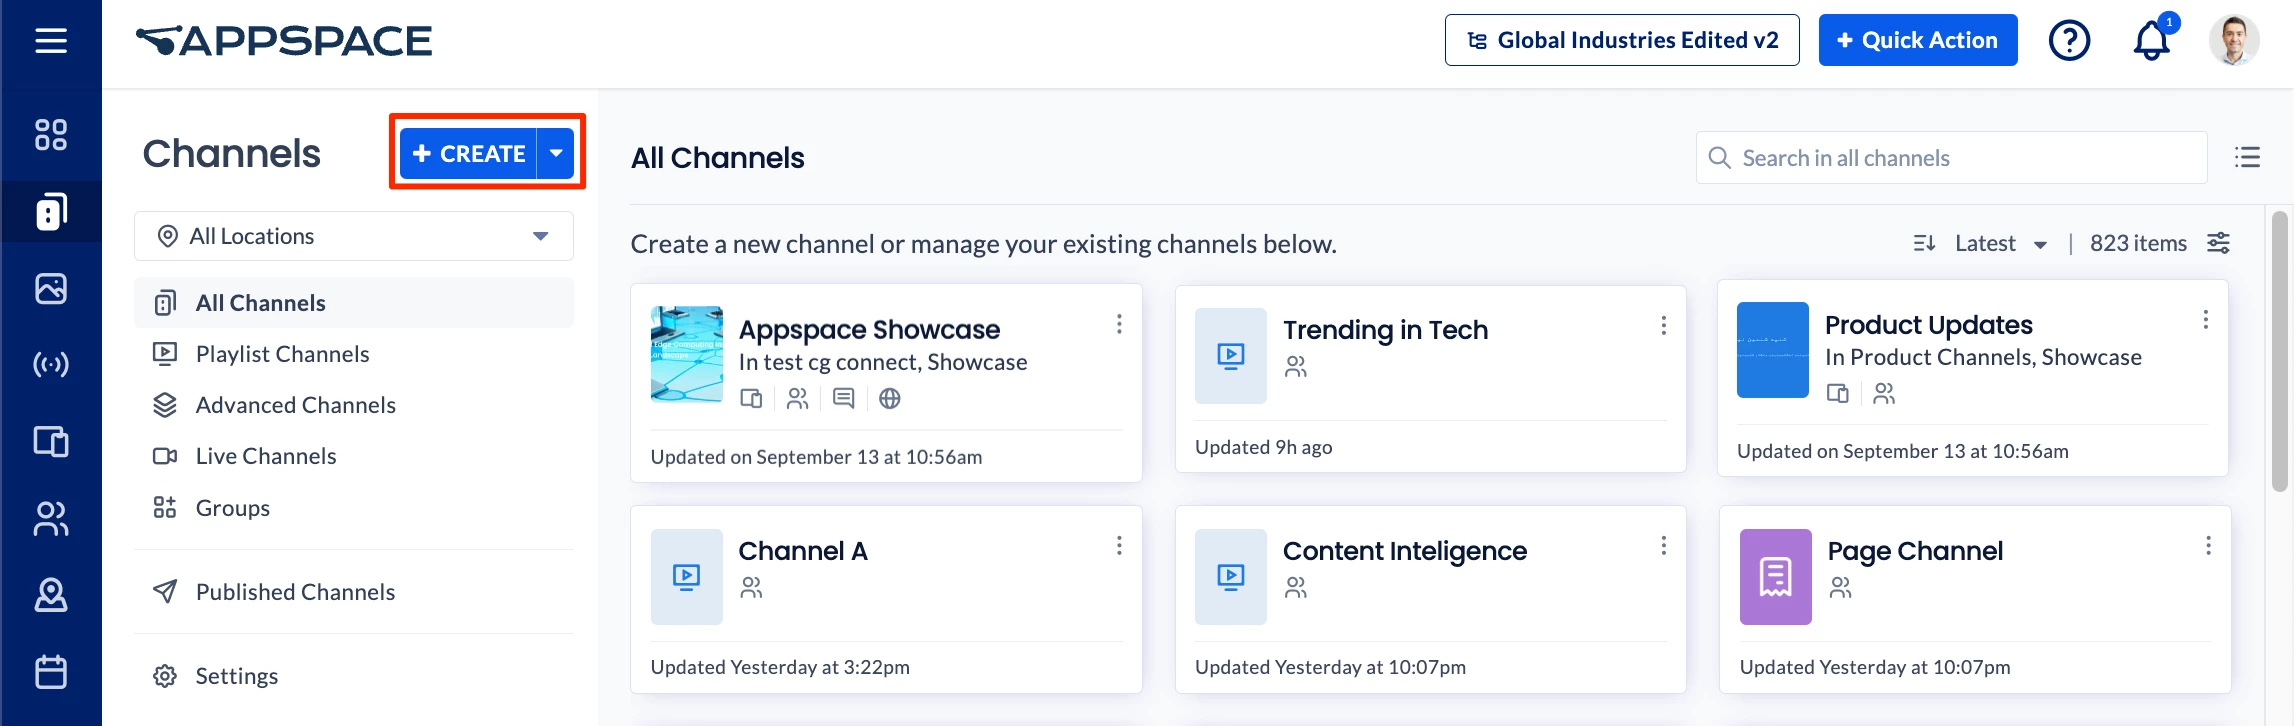Click the purple Page Channel thumbnail
The height and width of the screenshot is (726, 2294).
(x=1775, y=577)
